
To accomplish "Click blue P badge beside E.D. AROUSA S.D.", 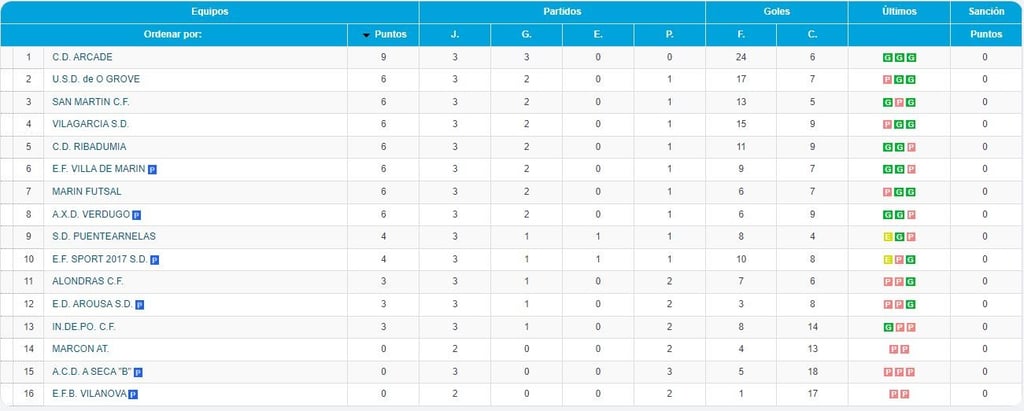I will click(x=140, y=304).
